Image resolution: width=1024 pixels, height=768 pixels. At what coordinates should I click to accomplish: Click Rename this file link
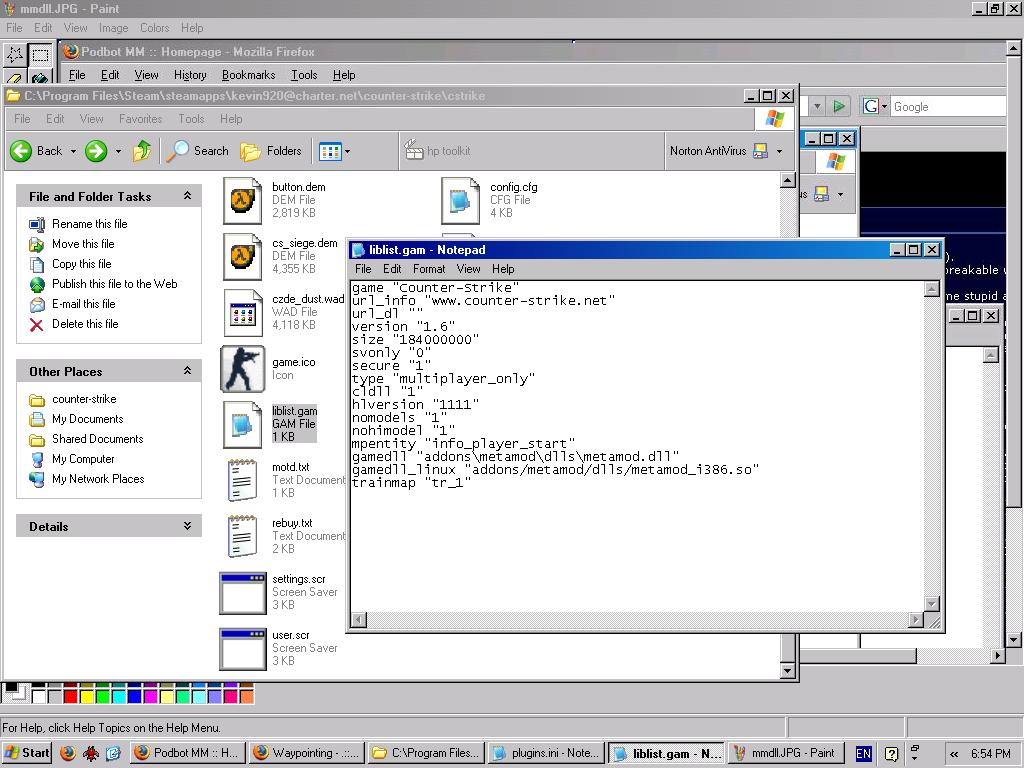(x=89, y=224)
